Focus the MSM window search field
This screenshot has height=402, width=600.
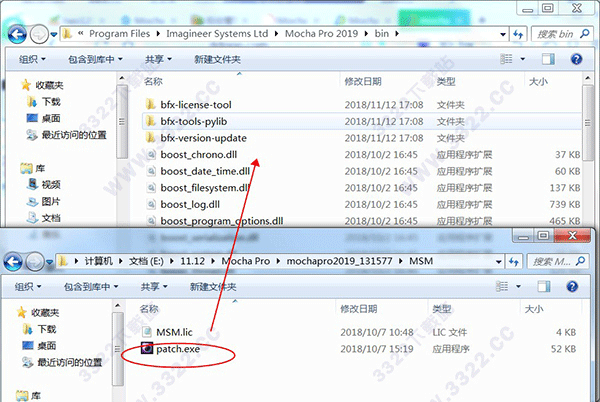pos(557,262)
